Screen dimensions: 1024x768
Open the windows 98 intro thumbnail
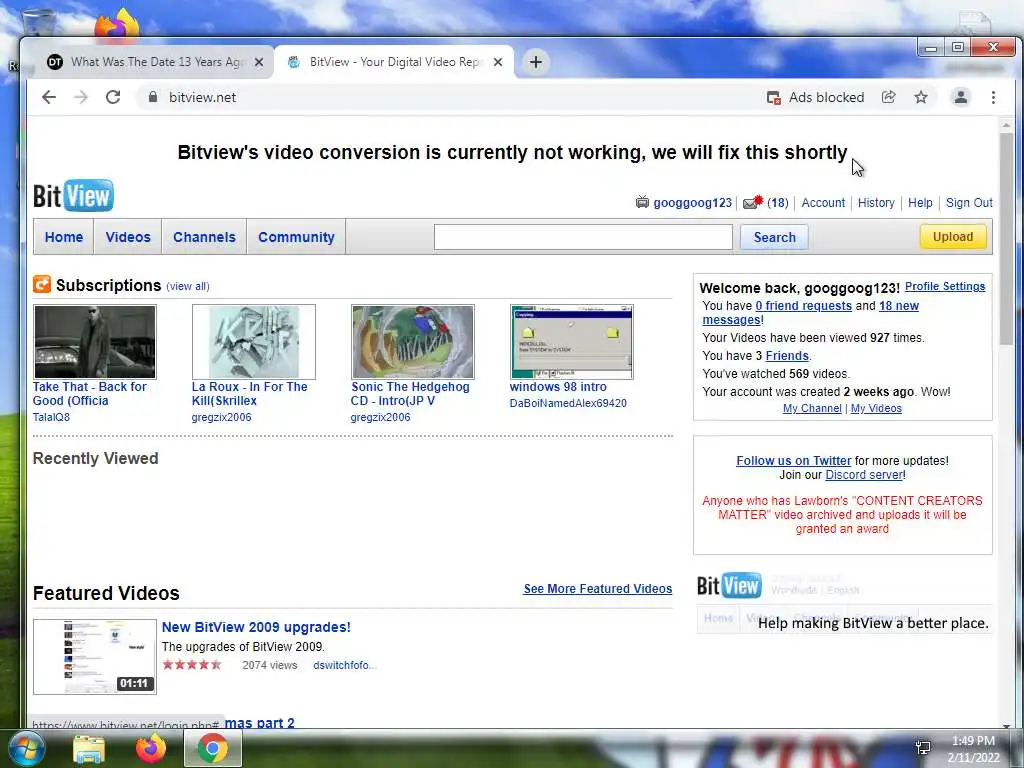(x=571, y=342)
